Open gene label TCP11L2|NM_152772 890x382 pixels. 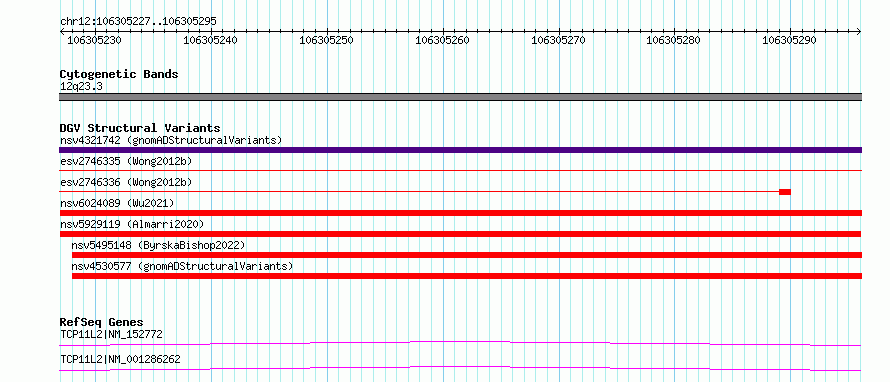click(x=111, y=335)
